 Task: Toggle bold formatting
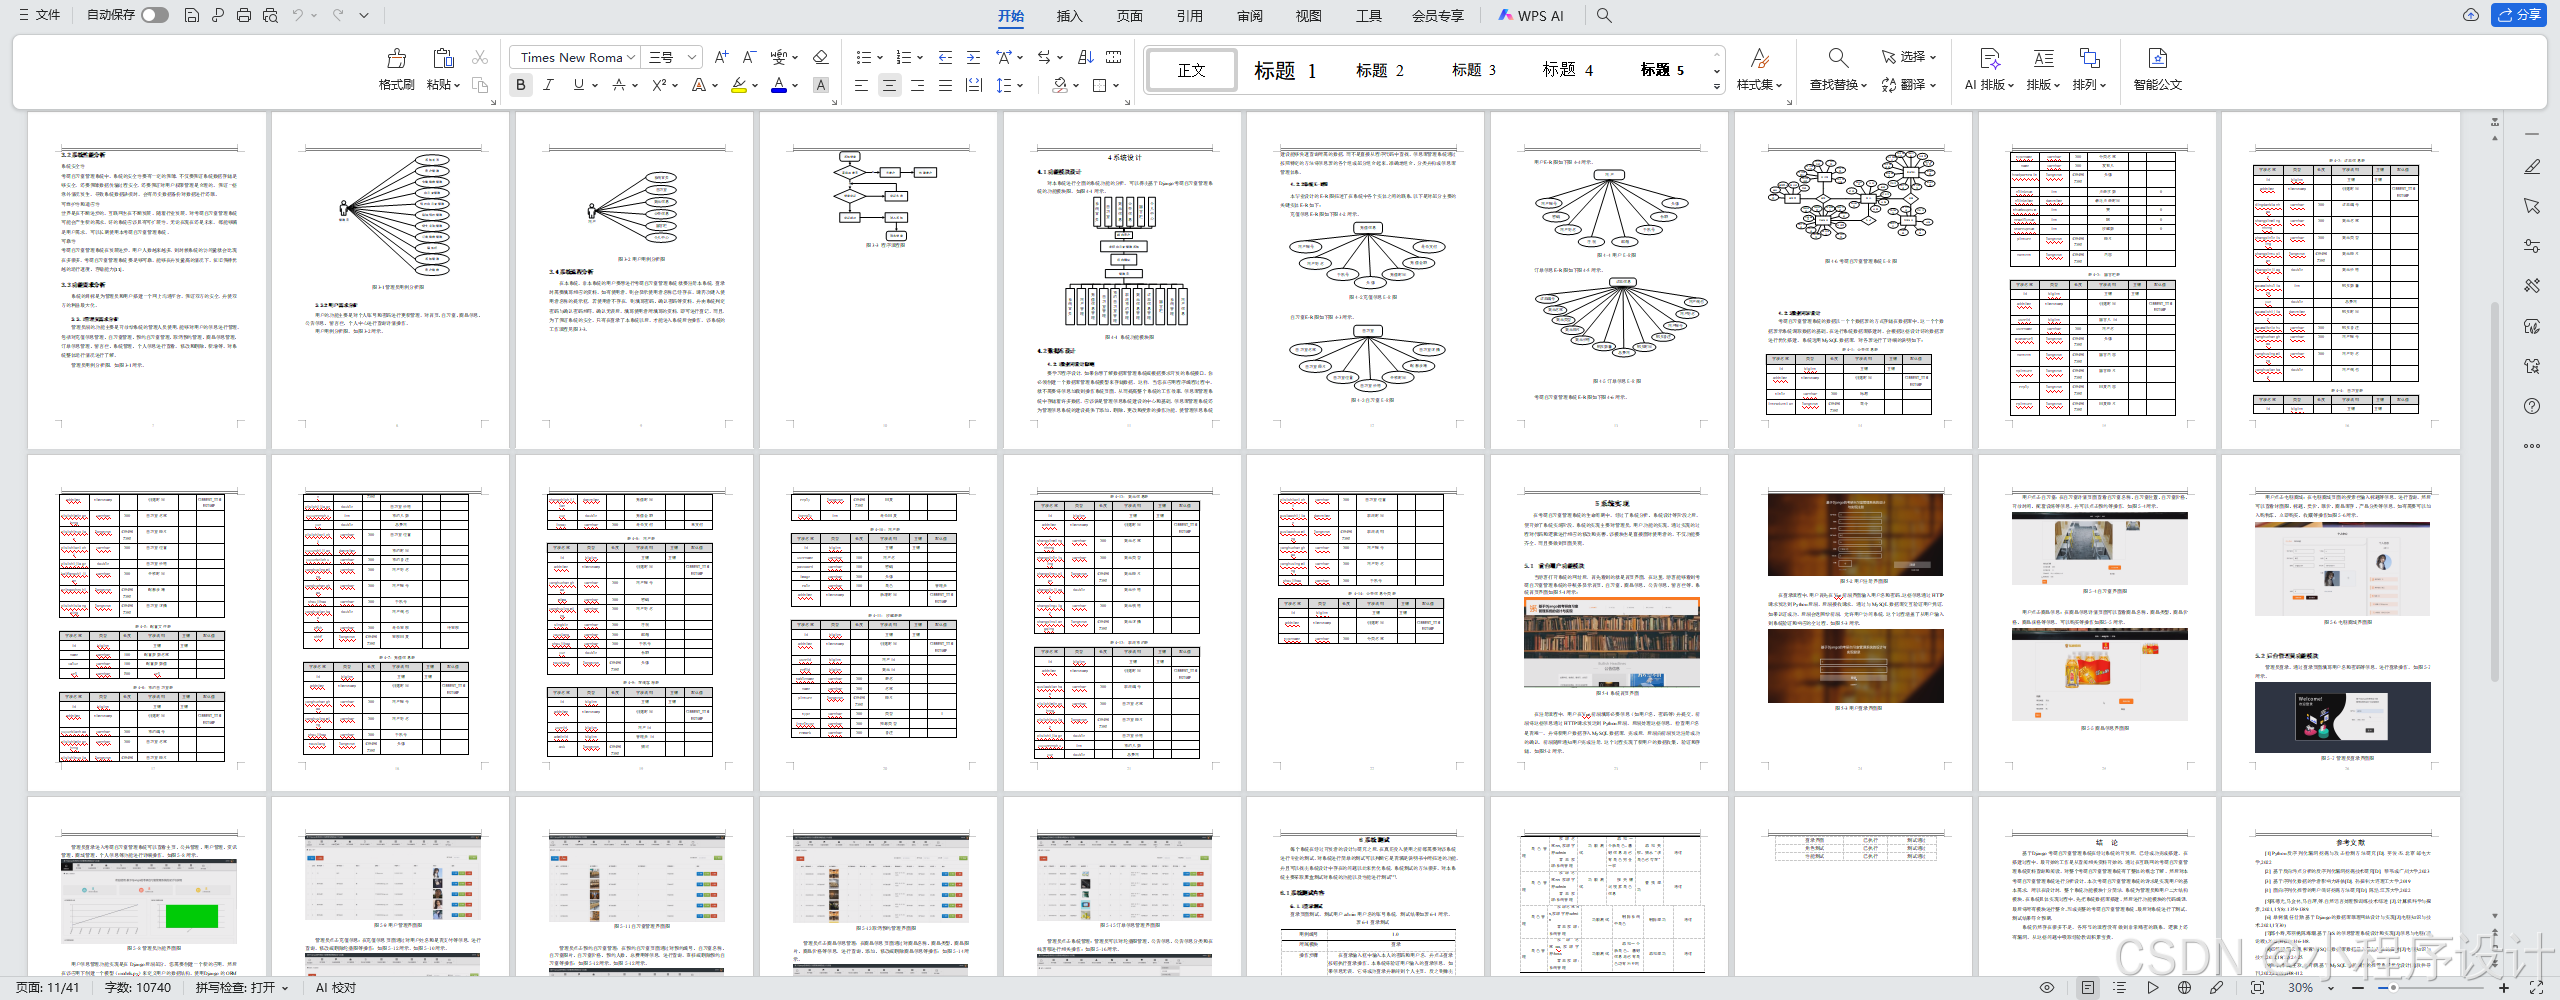520,85
